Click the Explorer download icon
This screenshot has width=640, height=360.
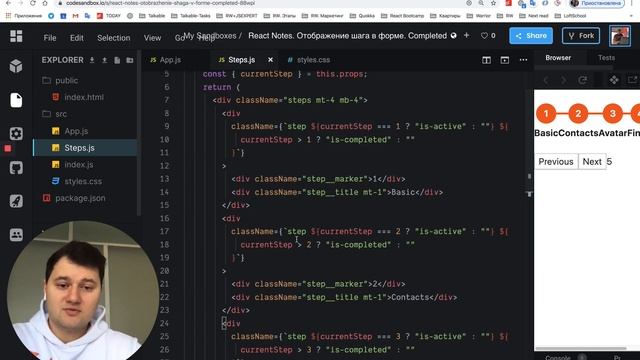(x=92, y=60)
